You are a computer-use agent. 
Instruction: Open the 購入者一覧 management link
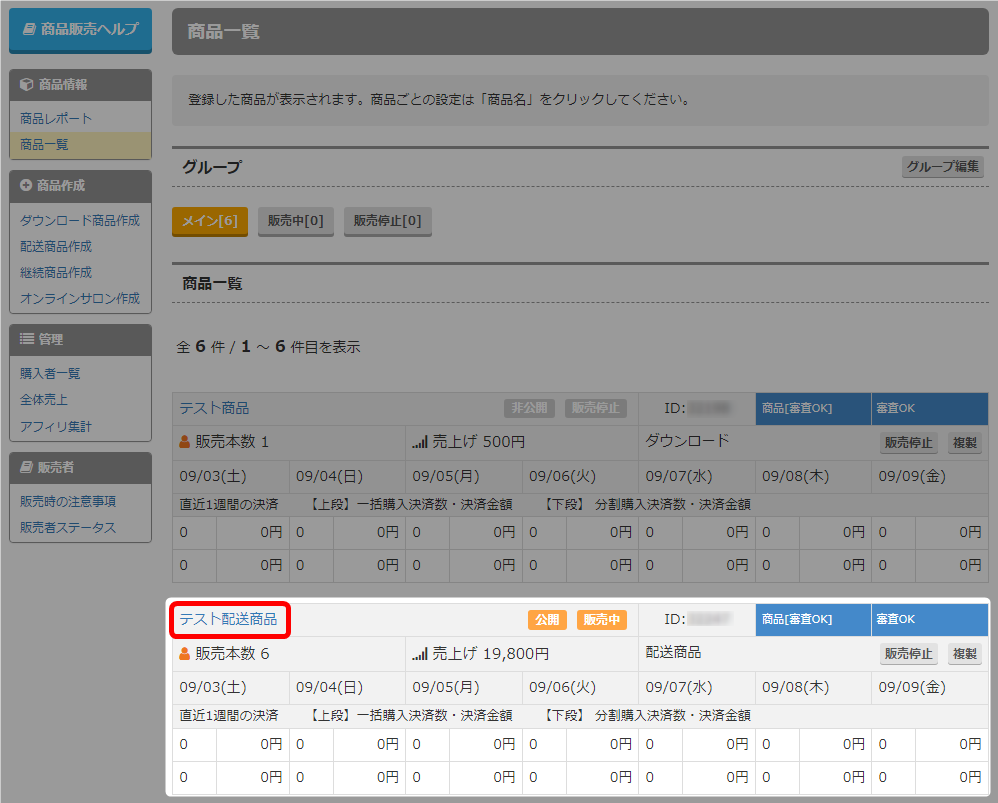(x=50, y=373)
